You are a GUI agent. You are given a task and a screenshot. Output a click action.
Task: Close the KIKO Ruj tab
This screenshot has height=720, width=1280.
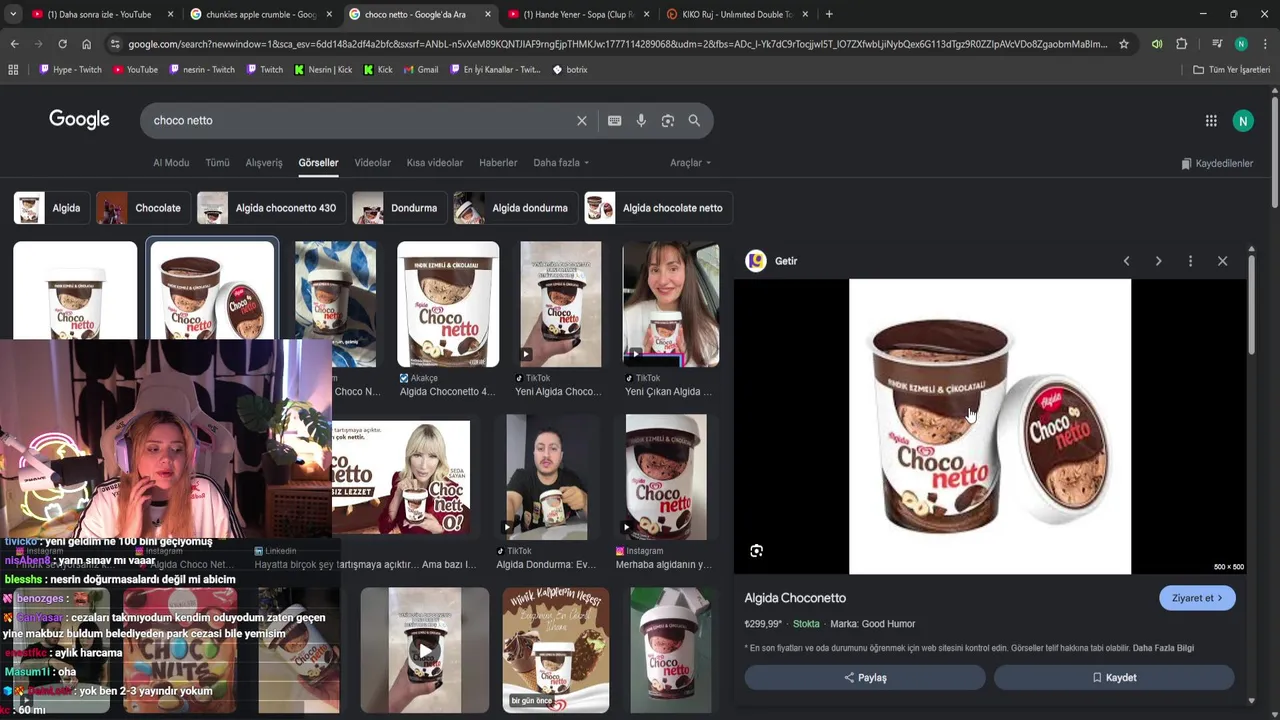805,14
